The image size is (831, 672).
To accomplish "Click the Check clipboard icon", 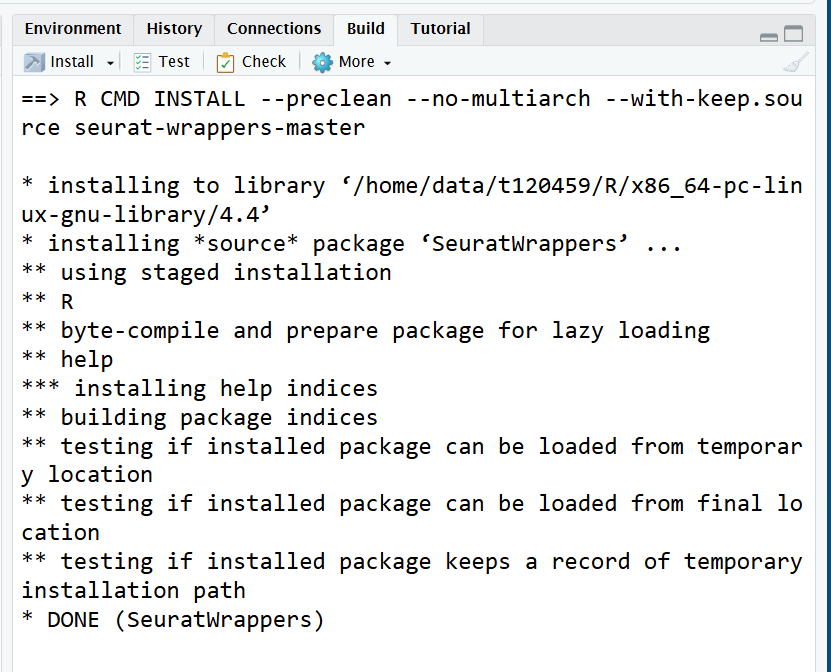I will [225, 62].
